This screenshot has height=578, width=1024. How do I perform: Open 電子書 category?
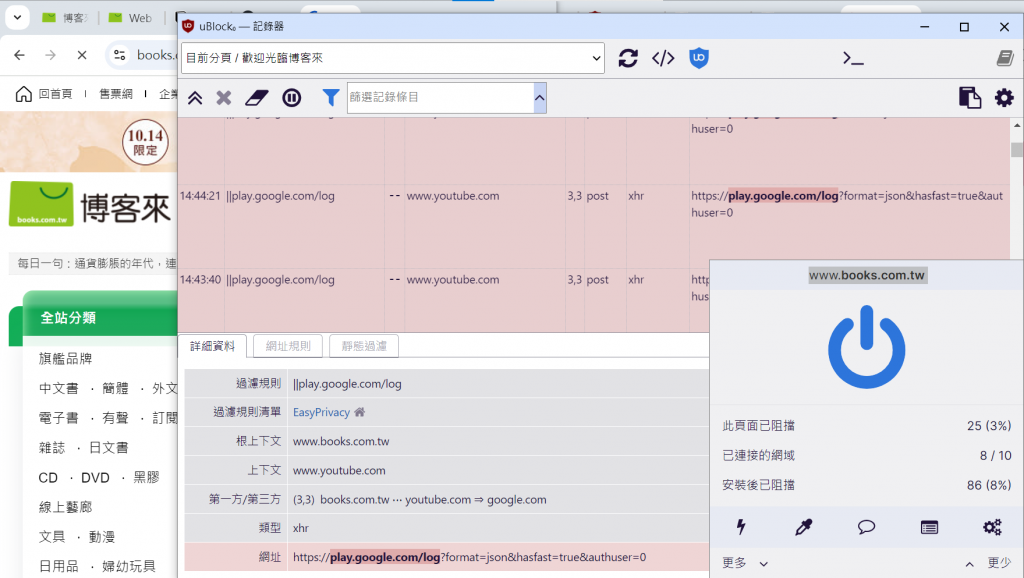[x=58, y=418]
